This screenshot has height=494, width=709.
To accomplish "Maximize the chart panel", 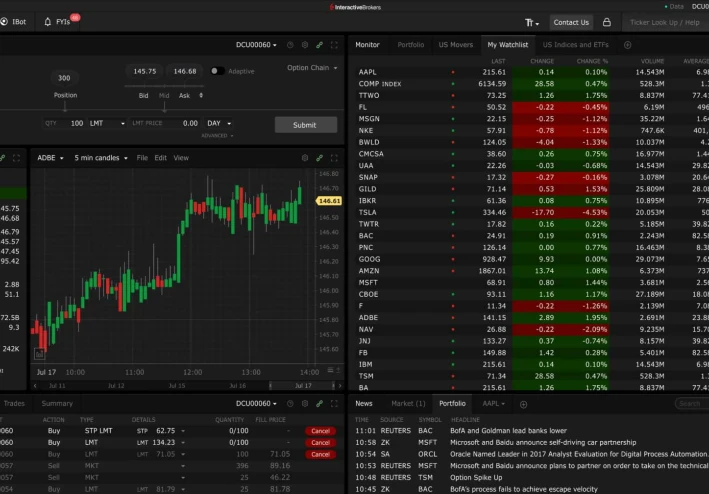I will [x=334, y=158].
